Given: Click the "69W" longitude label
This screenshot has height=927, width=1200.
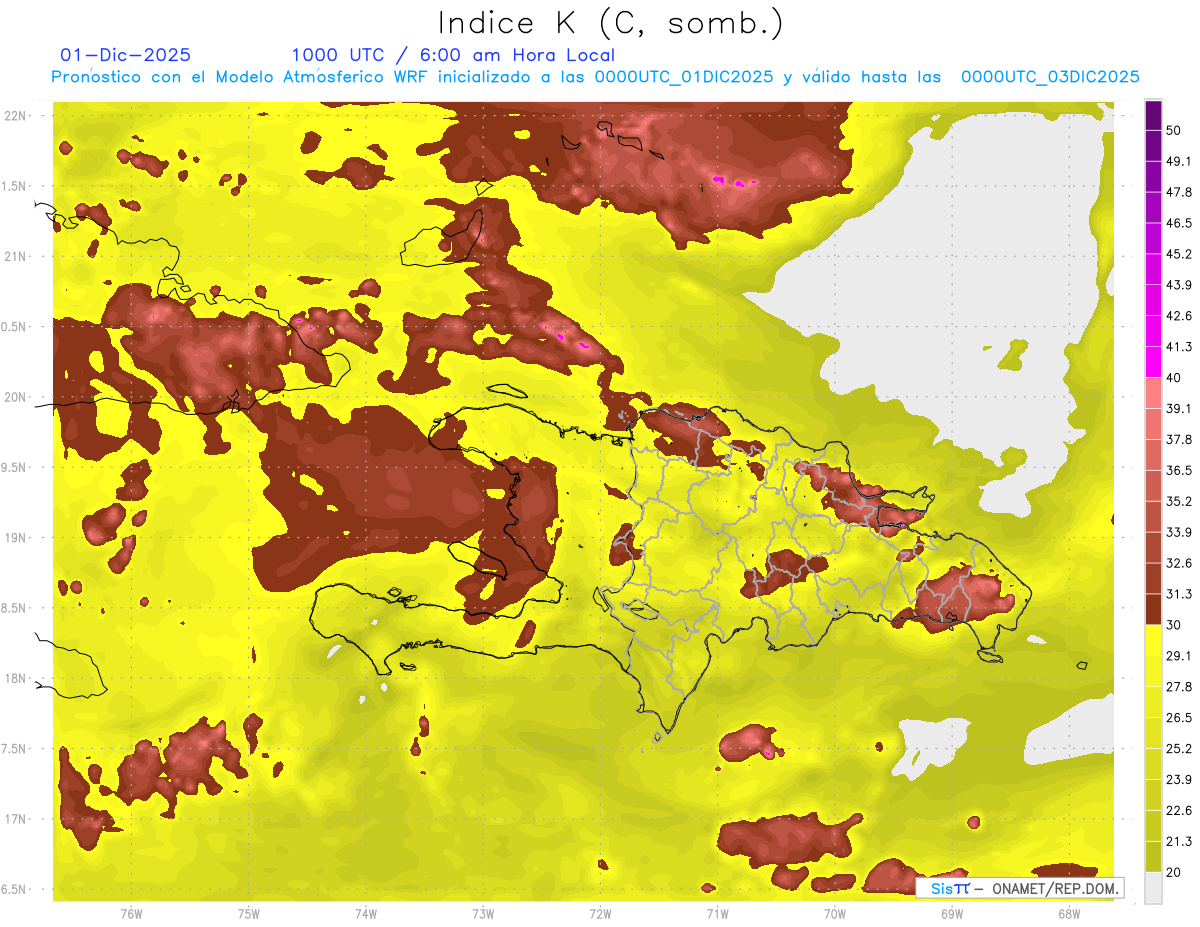Looking at the screenshot, I should [951, 913].
